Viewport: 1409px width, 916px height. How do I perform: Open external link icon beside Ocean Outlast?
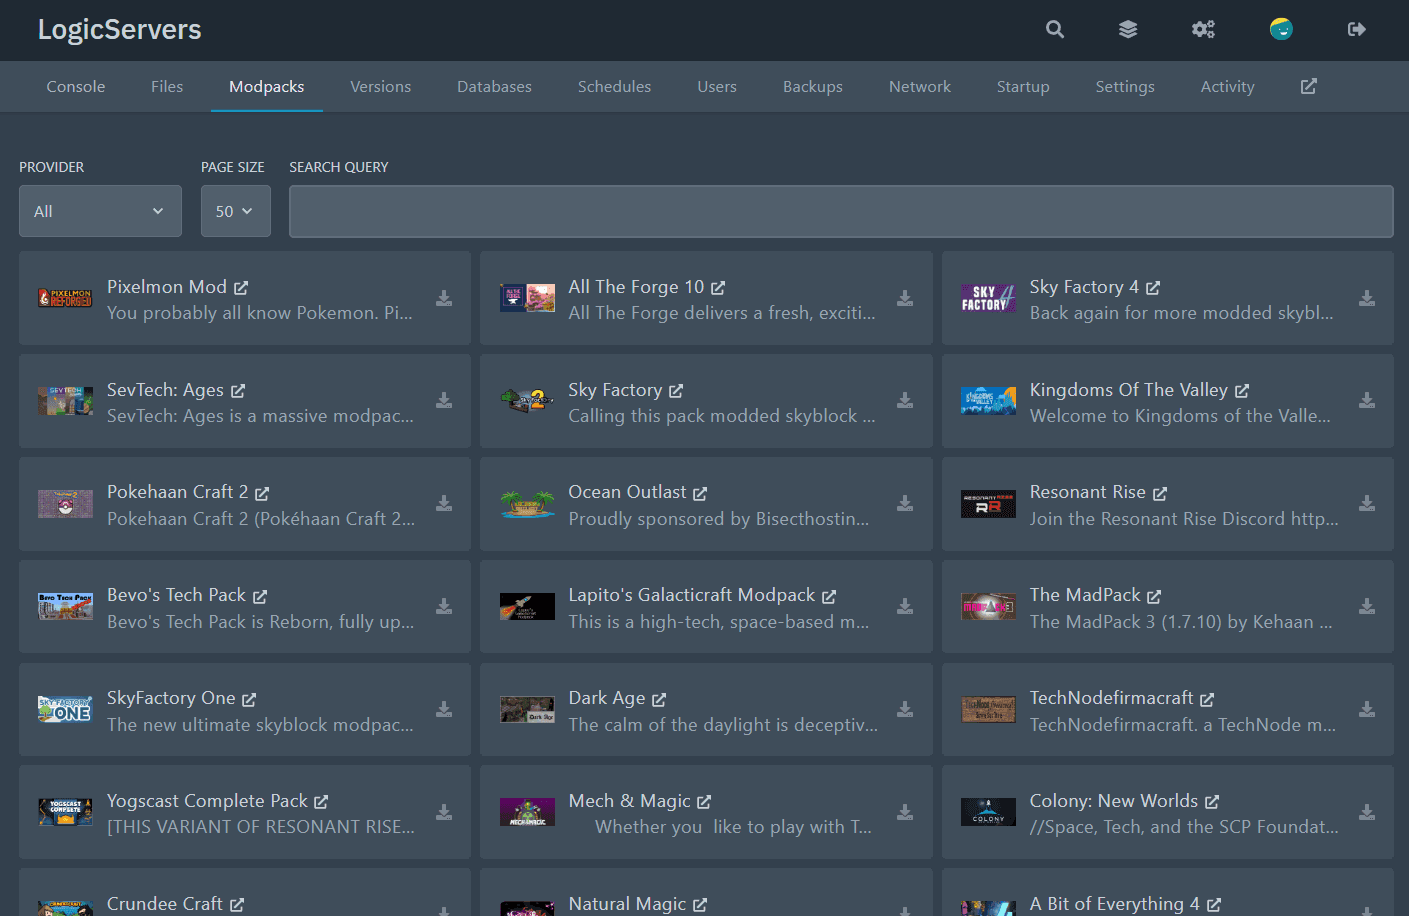[x=700, y=493]
